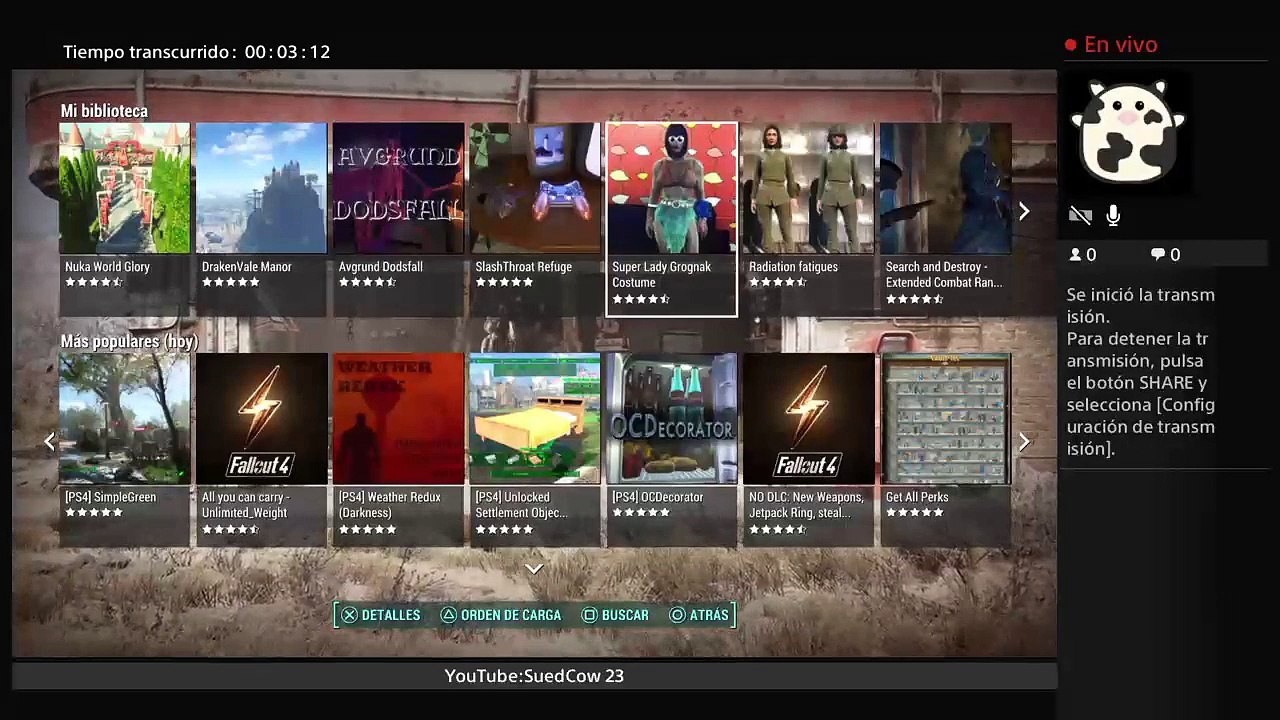The width and height of the screenshot is (1280, 720).
Task: Open NO DLC: New Weapons mod thumbnail
Action: [x=808, y=418]
